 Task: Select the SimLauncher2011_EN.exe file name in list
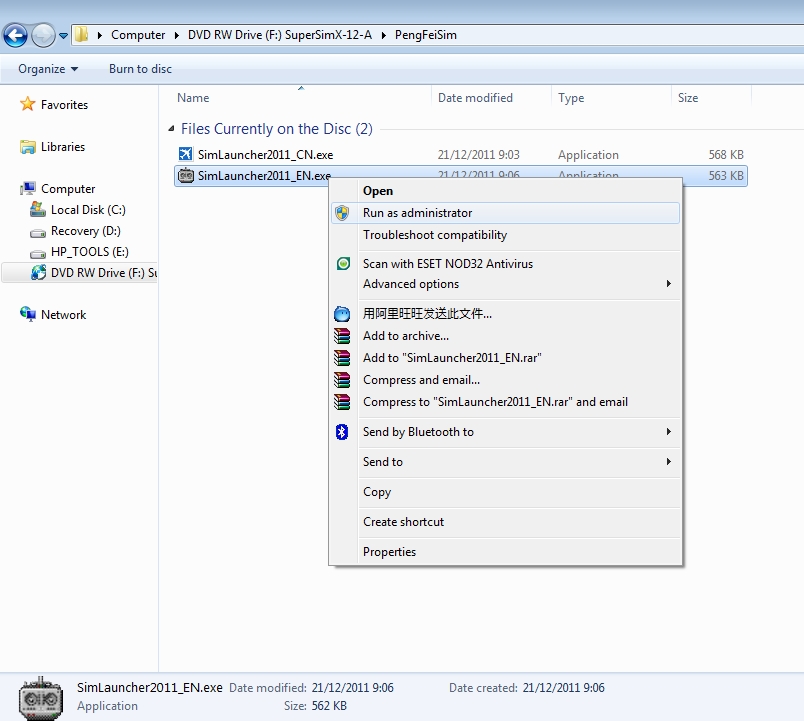(264, 175)
